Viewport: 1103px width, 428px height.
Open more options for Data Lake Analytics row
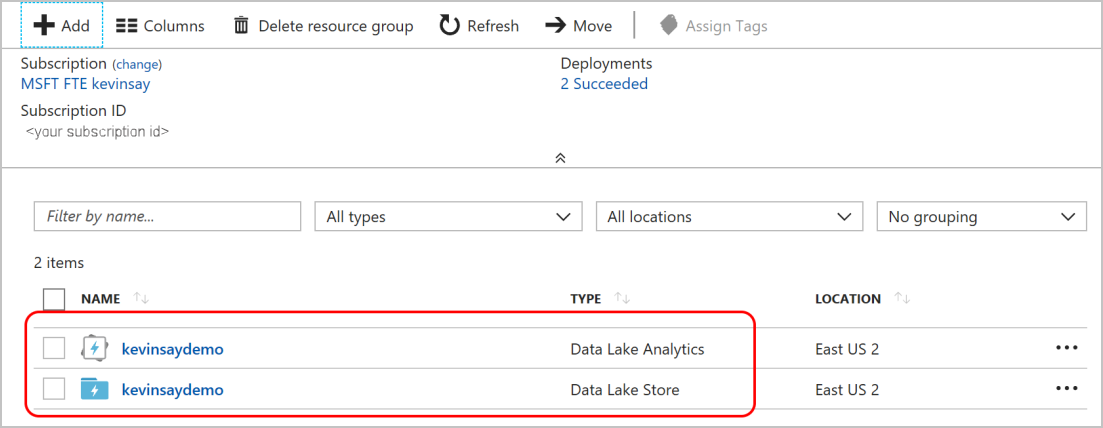point(1066,348)
